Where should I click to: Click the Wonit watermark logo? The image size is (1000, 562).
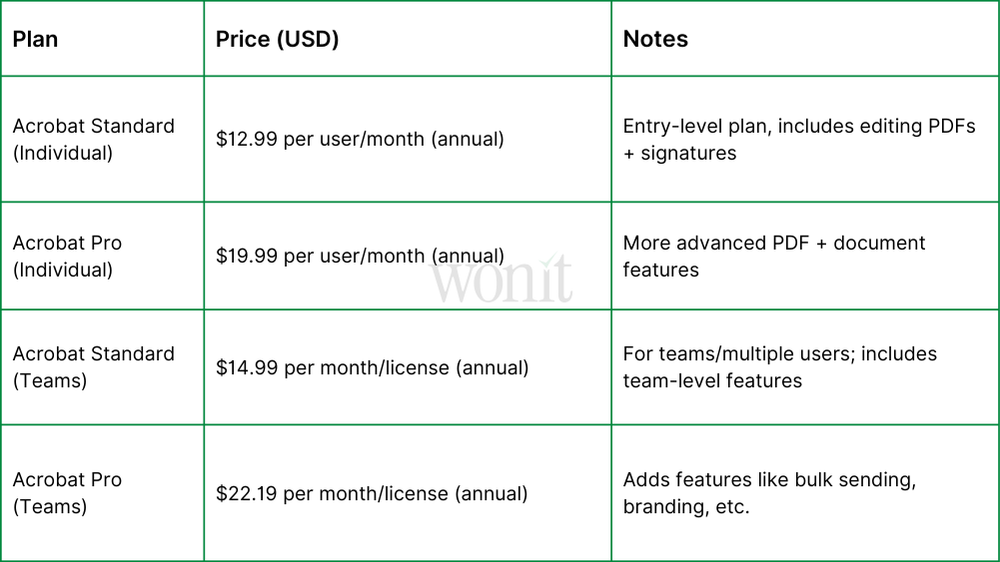502,280
